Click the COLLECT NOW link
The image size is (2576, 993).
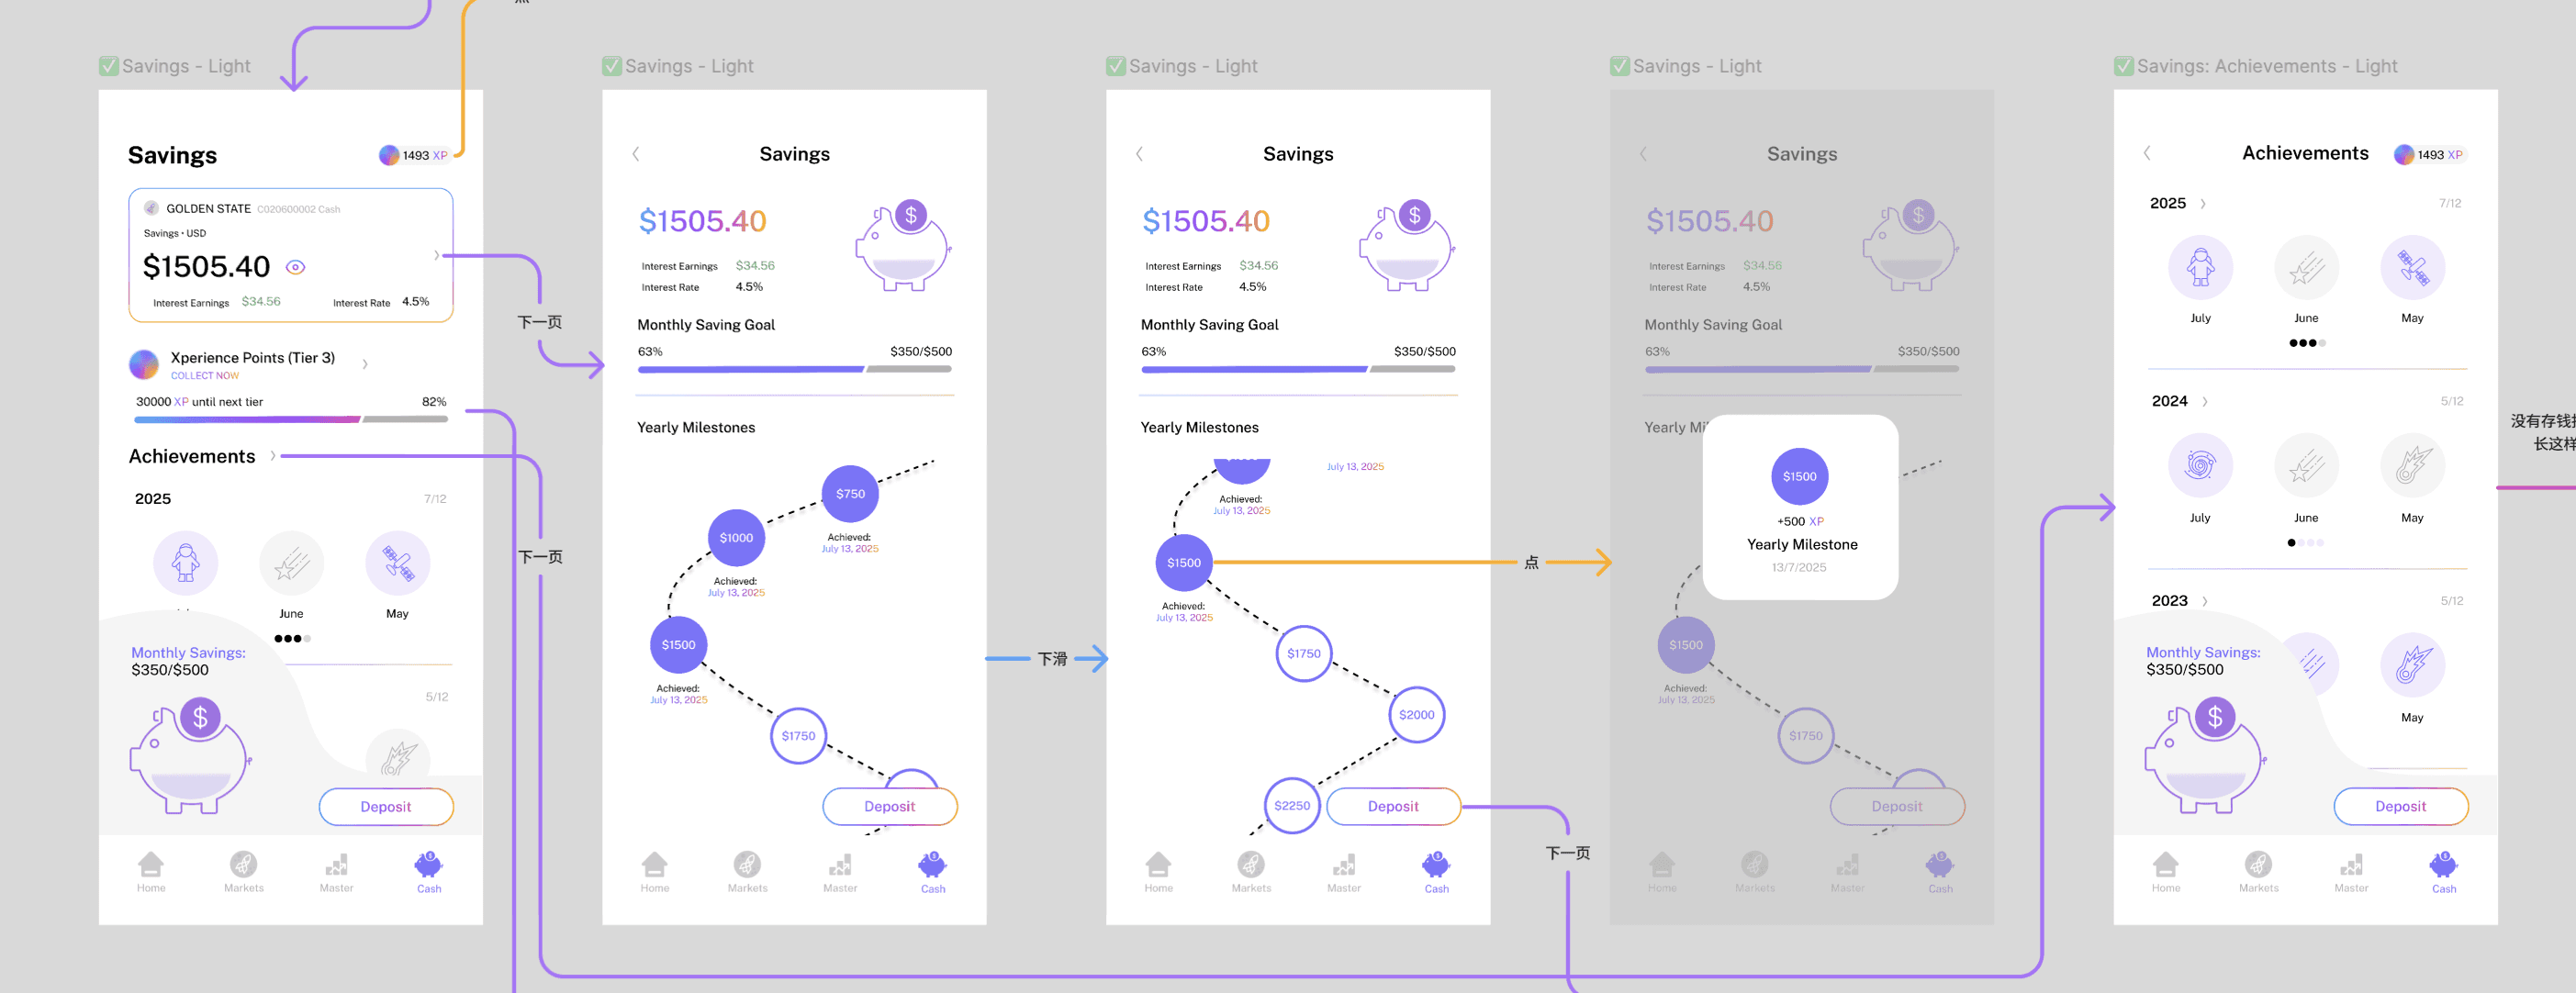coord(204,375)
